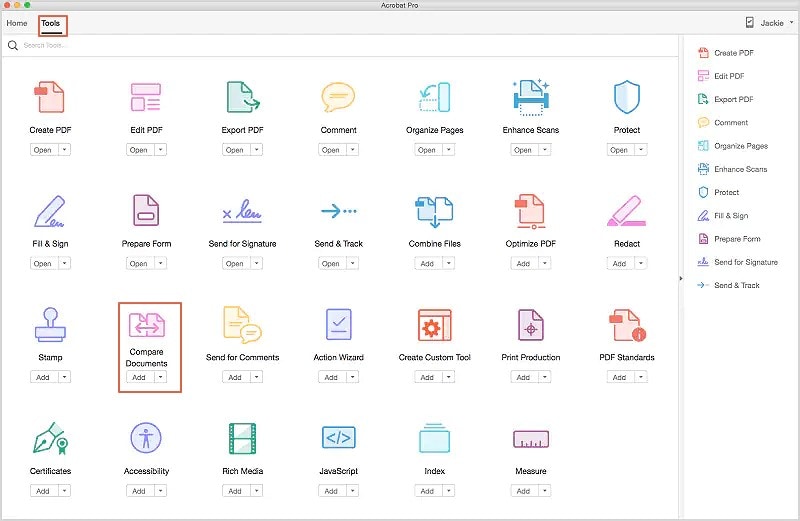This screenshot has width=800, height=521.
Task: Select the Action Wizard icon
Action: point(338,325)
